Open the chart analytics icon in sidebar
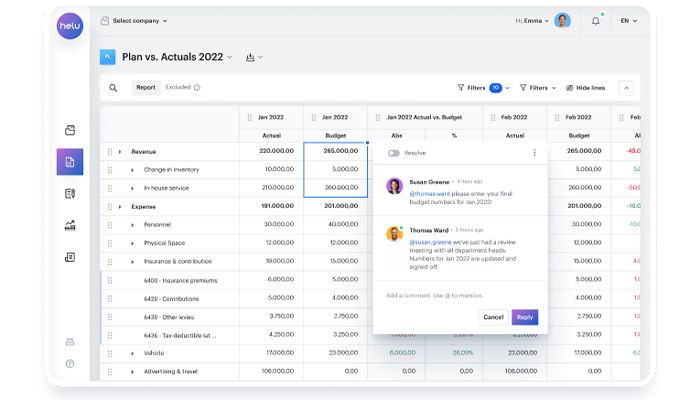700x400 pixels. [70, 225]
